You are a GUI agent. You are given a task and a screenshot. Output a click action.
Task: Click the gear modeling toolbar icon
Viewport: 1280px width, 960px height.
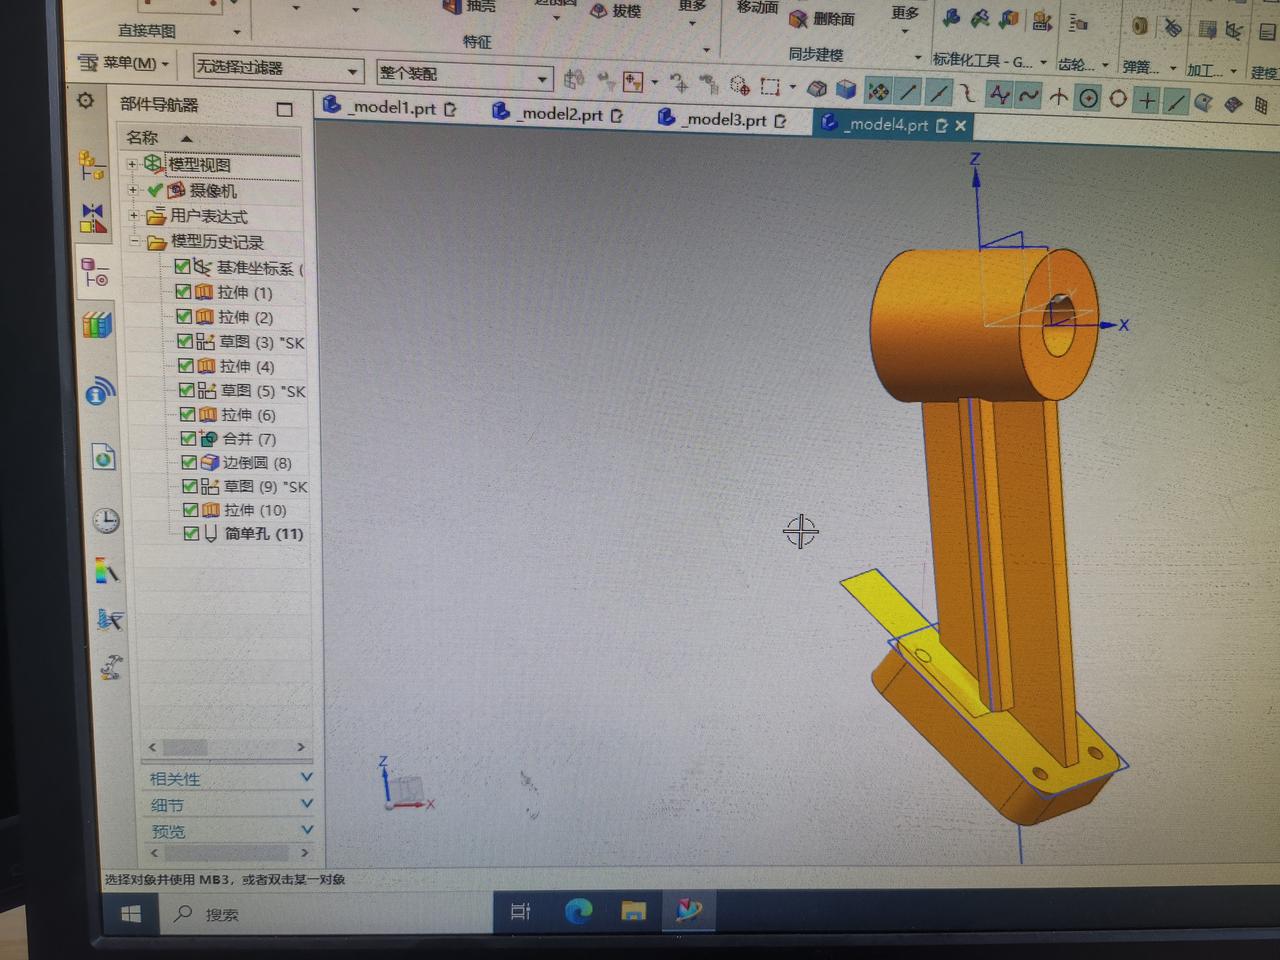click(1078, 24)
